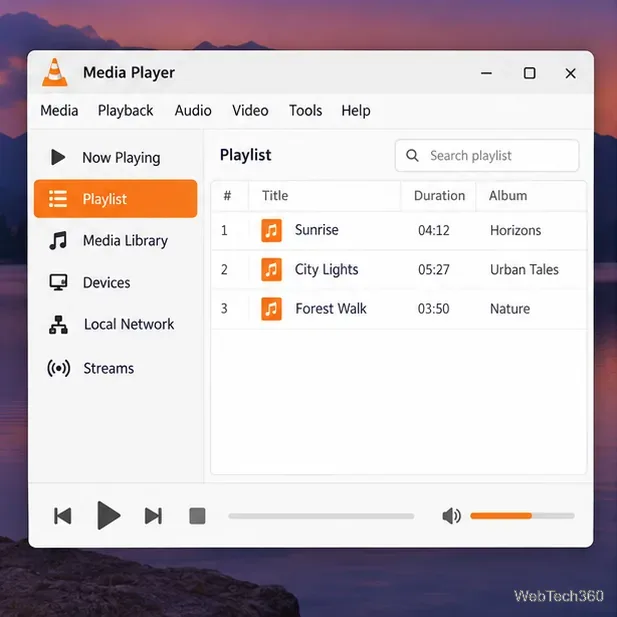Select Playlist label in the sidebar
This screenshot has height=617, width=617.
(x=105, y=199)
